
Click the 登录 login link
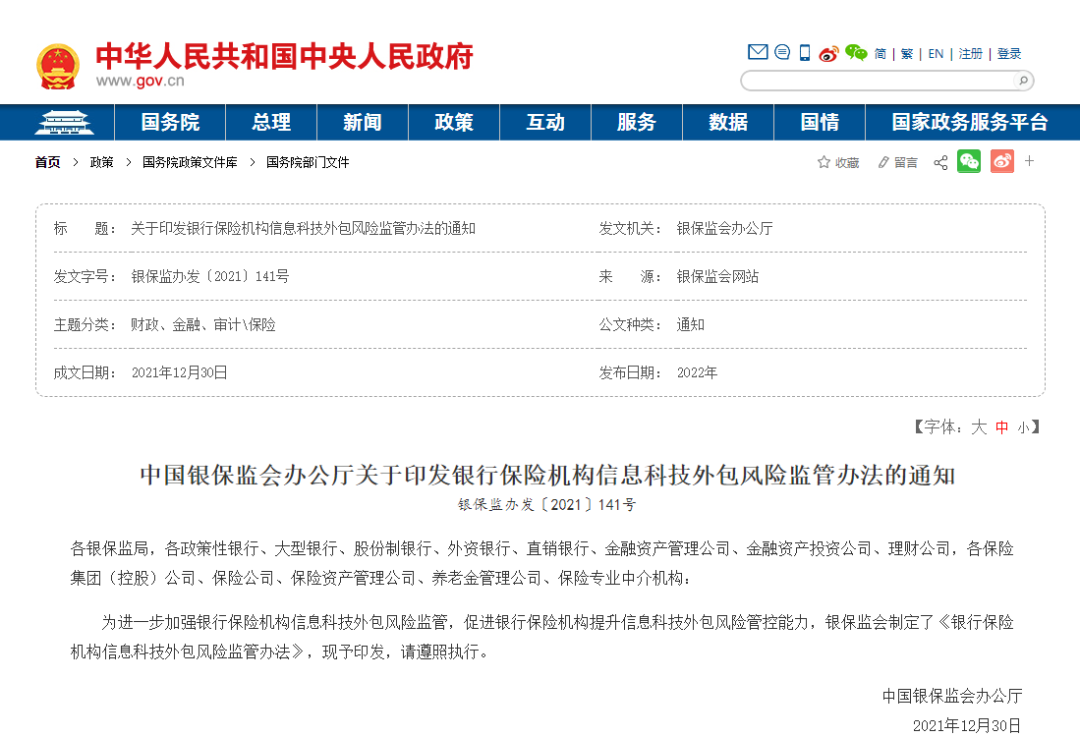pos(1009,54)
